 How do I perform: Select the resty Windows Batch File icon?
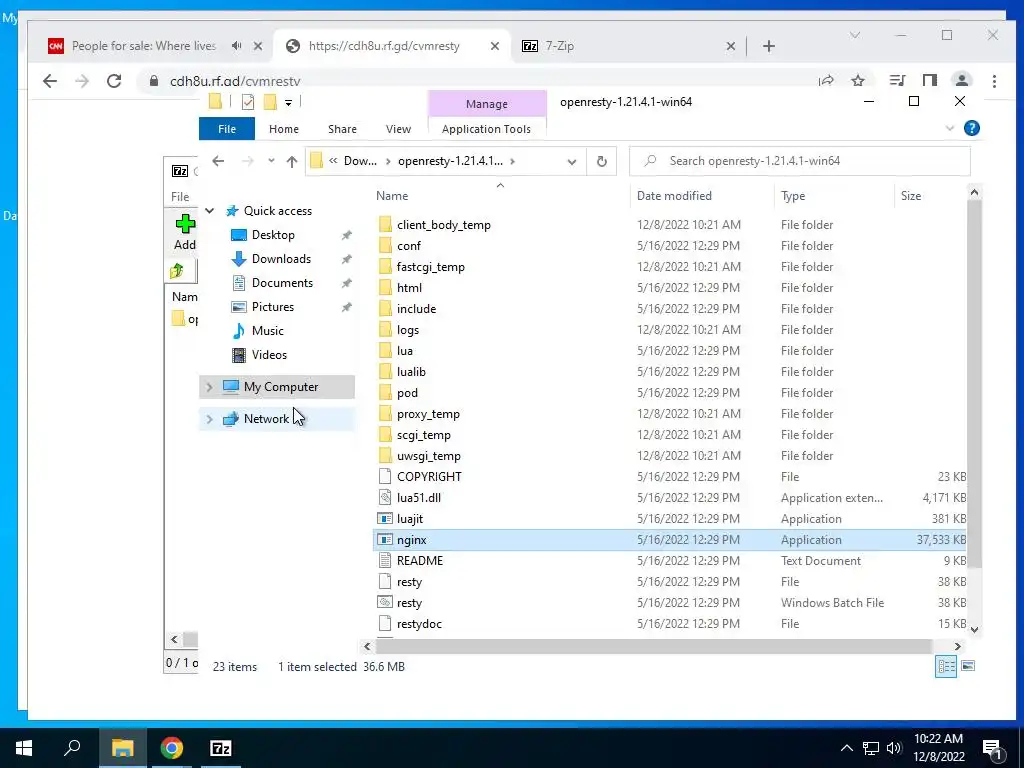pyautogui.click(x=385, y=603)
